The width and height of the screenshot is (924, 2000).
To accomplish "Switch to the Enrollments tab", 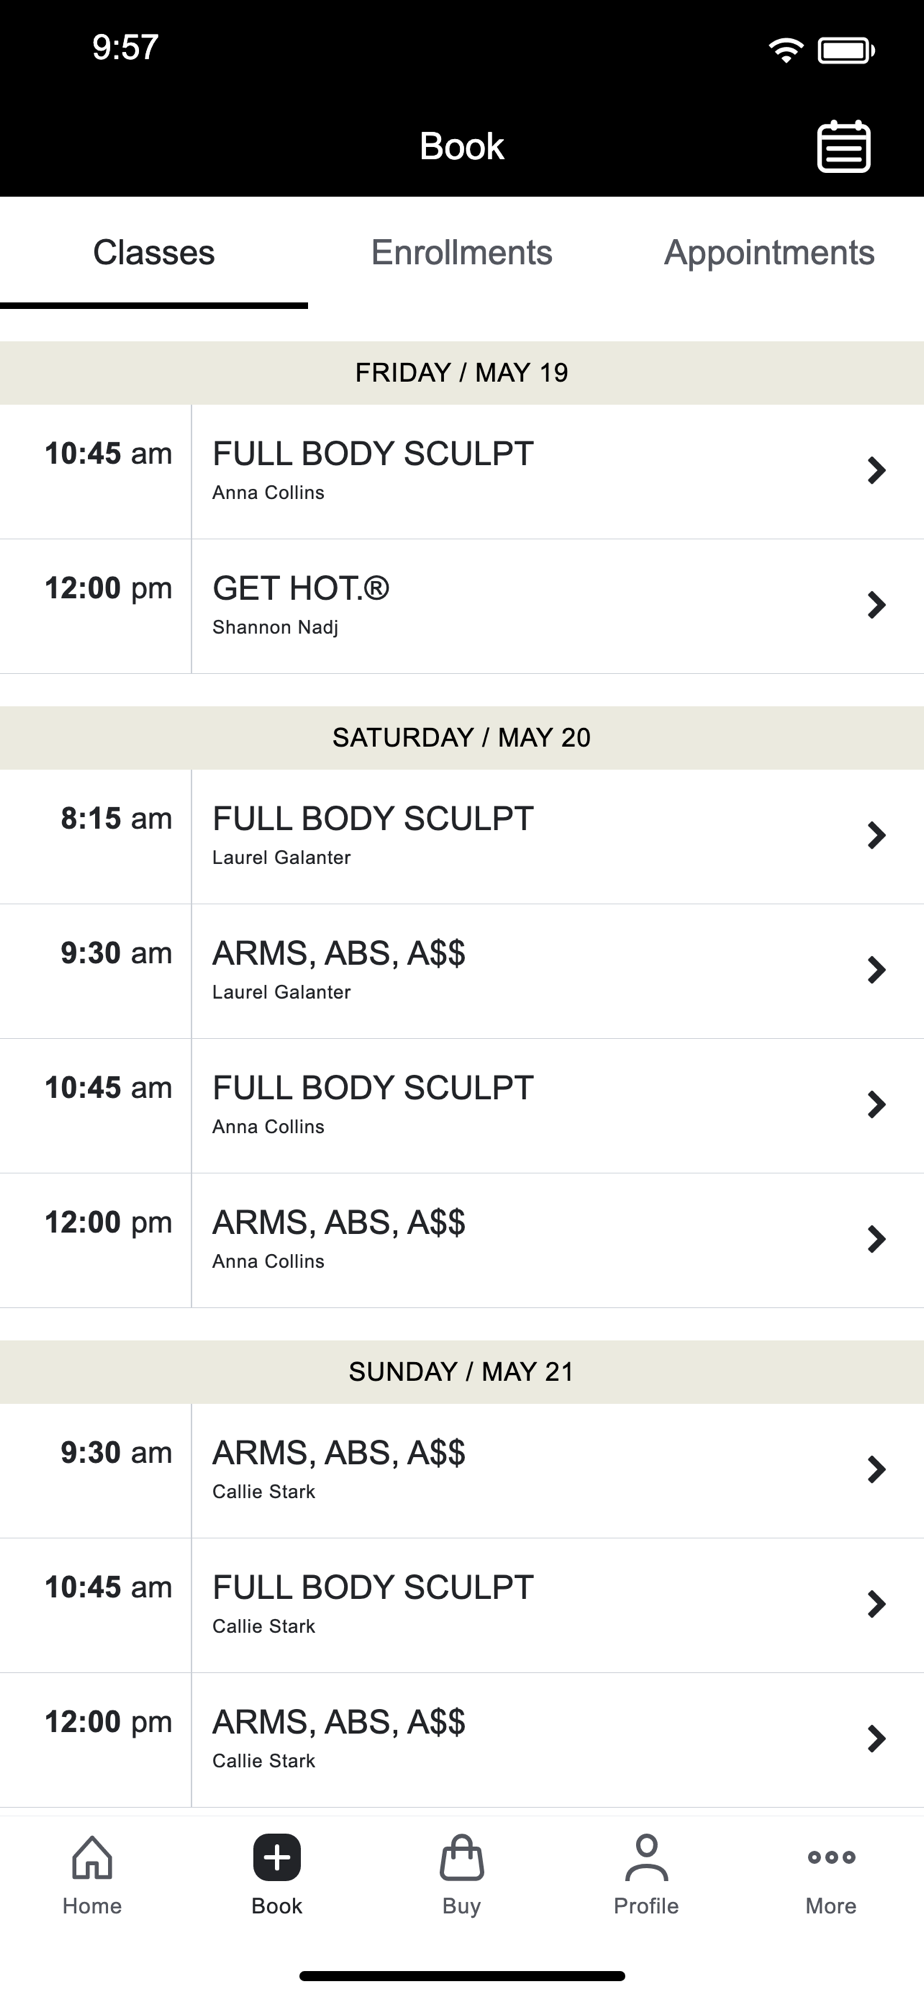I will pyautogui.click(x=462, y=253).
